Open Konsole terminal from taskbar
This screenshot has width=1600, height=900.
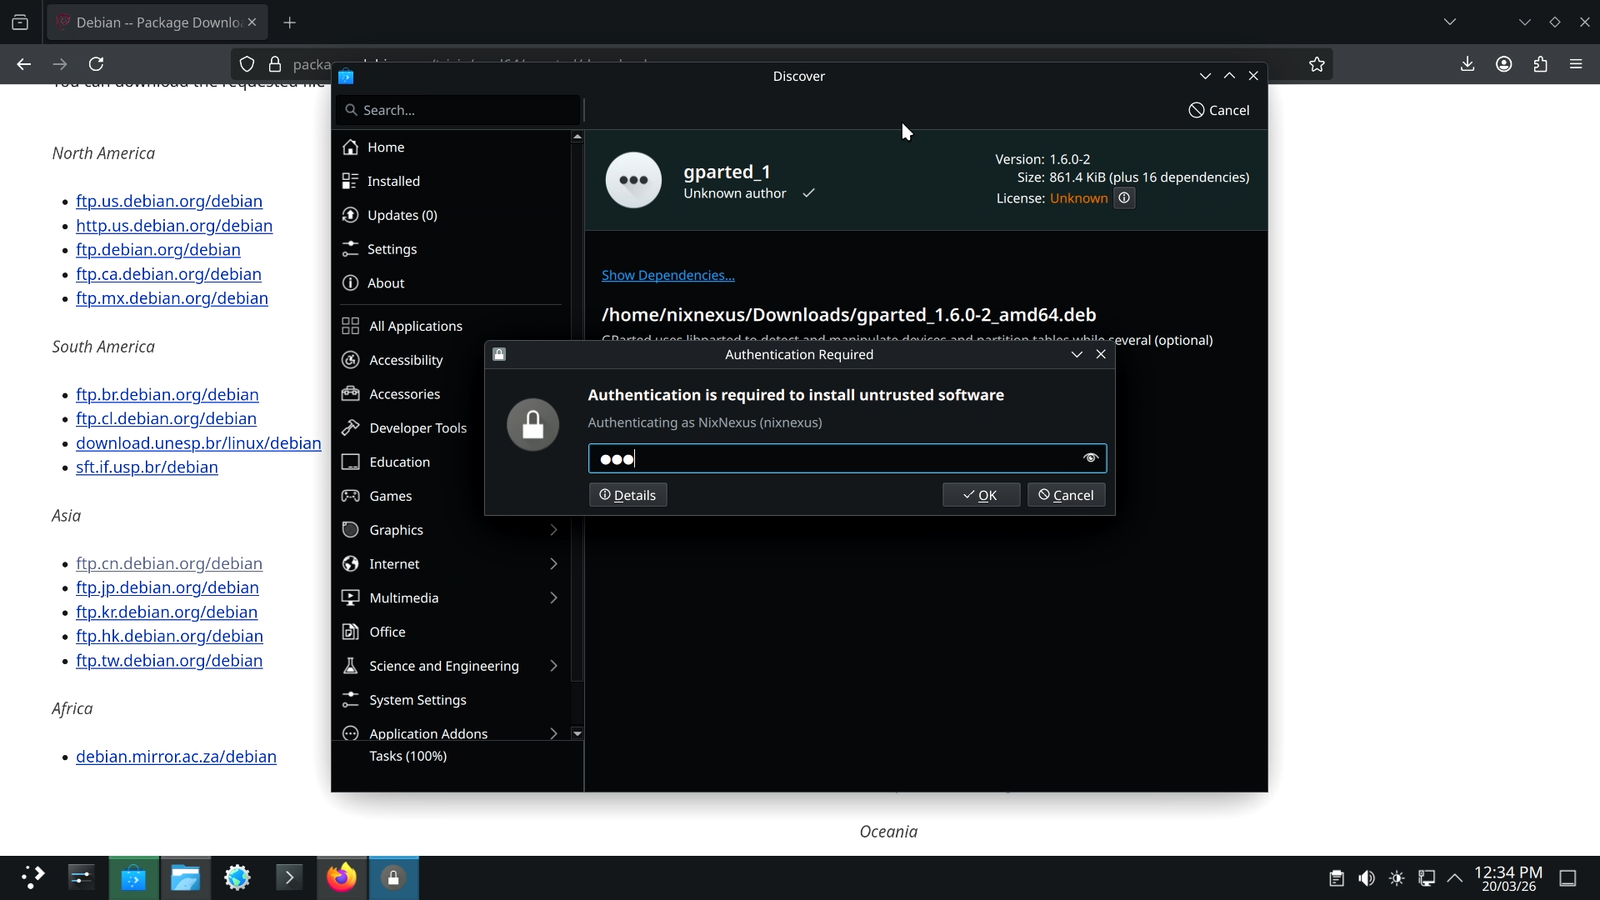289,878
